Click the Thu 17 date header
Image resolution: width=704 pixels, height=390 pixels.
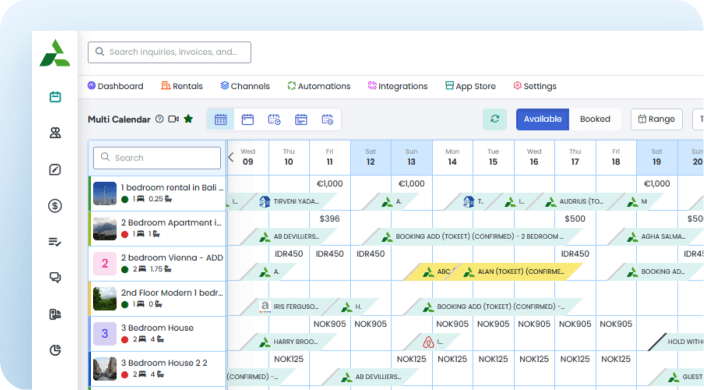[575, 158]
